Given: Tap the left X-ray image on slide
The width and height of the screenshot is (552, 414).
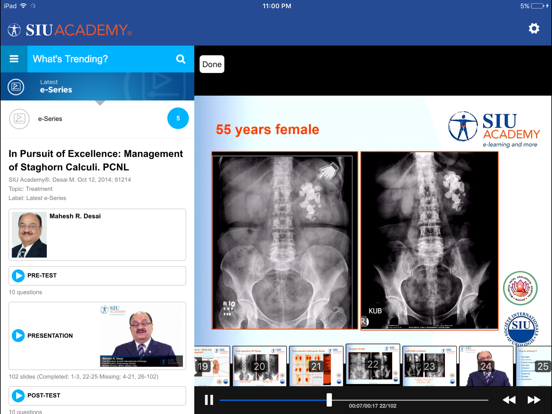Looking at the screenshot, I should point(284,240).
